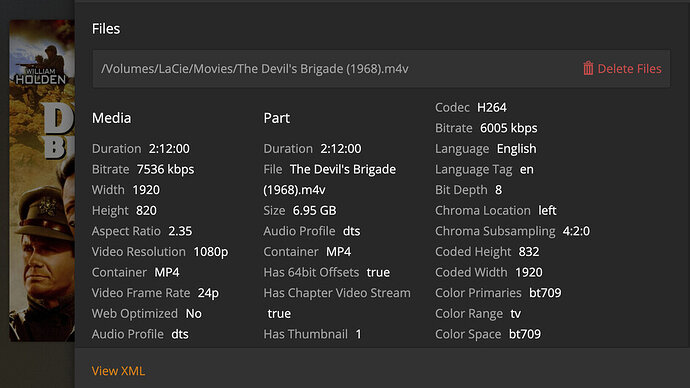
Task: Click the Chroma Subsampling value 4:2:0
Action: pyautogui.click(x=576, y=231)
